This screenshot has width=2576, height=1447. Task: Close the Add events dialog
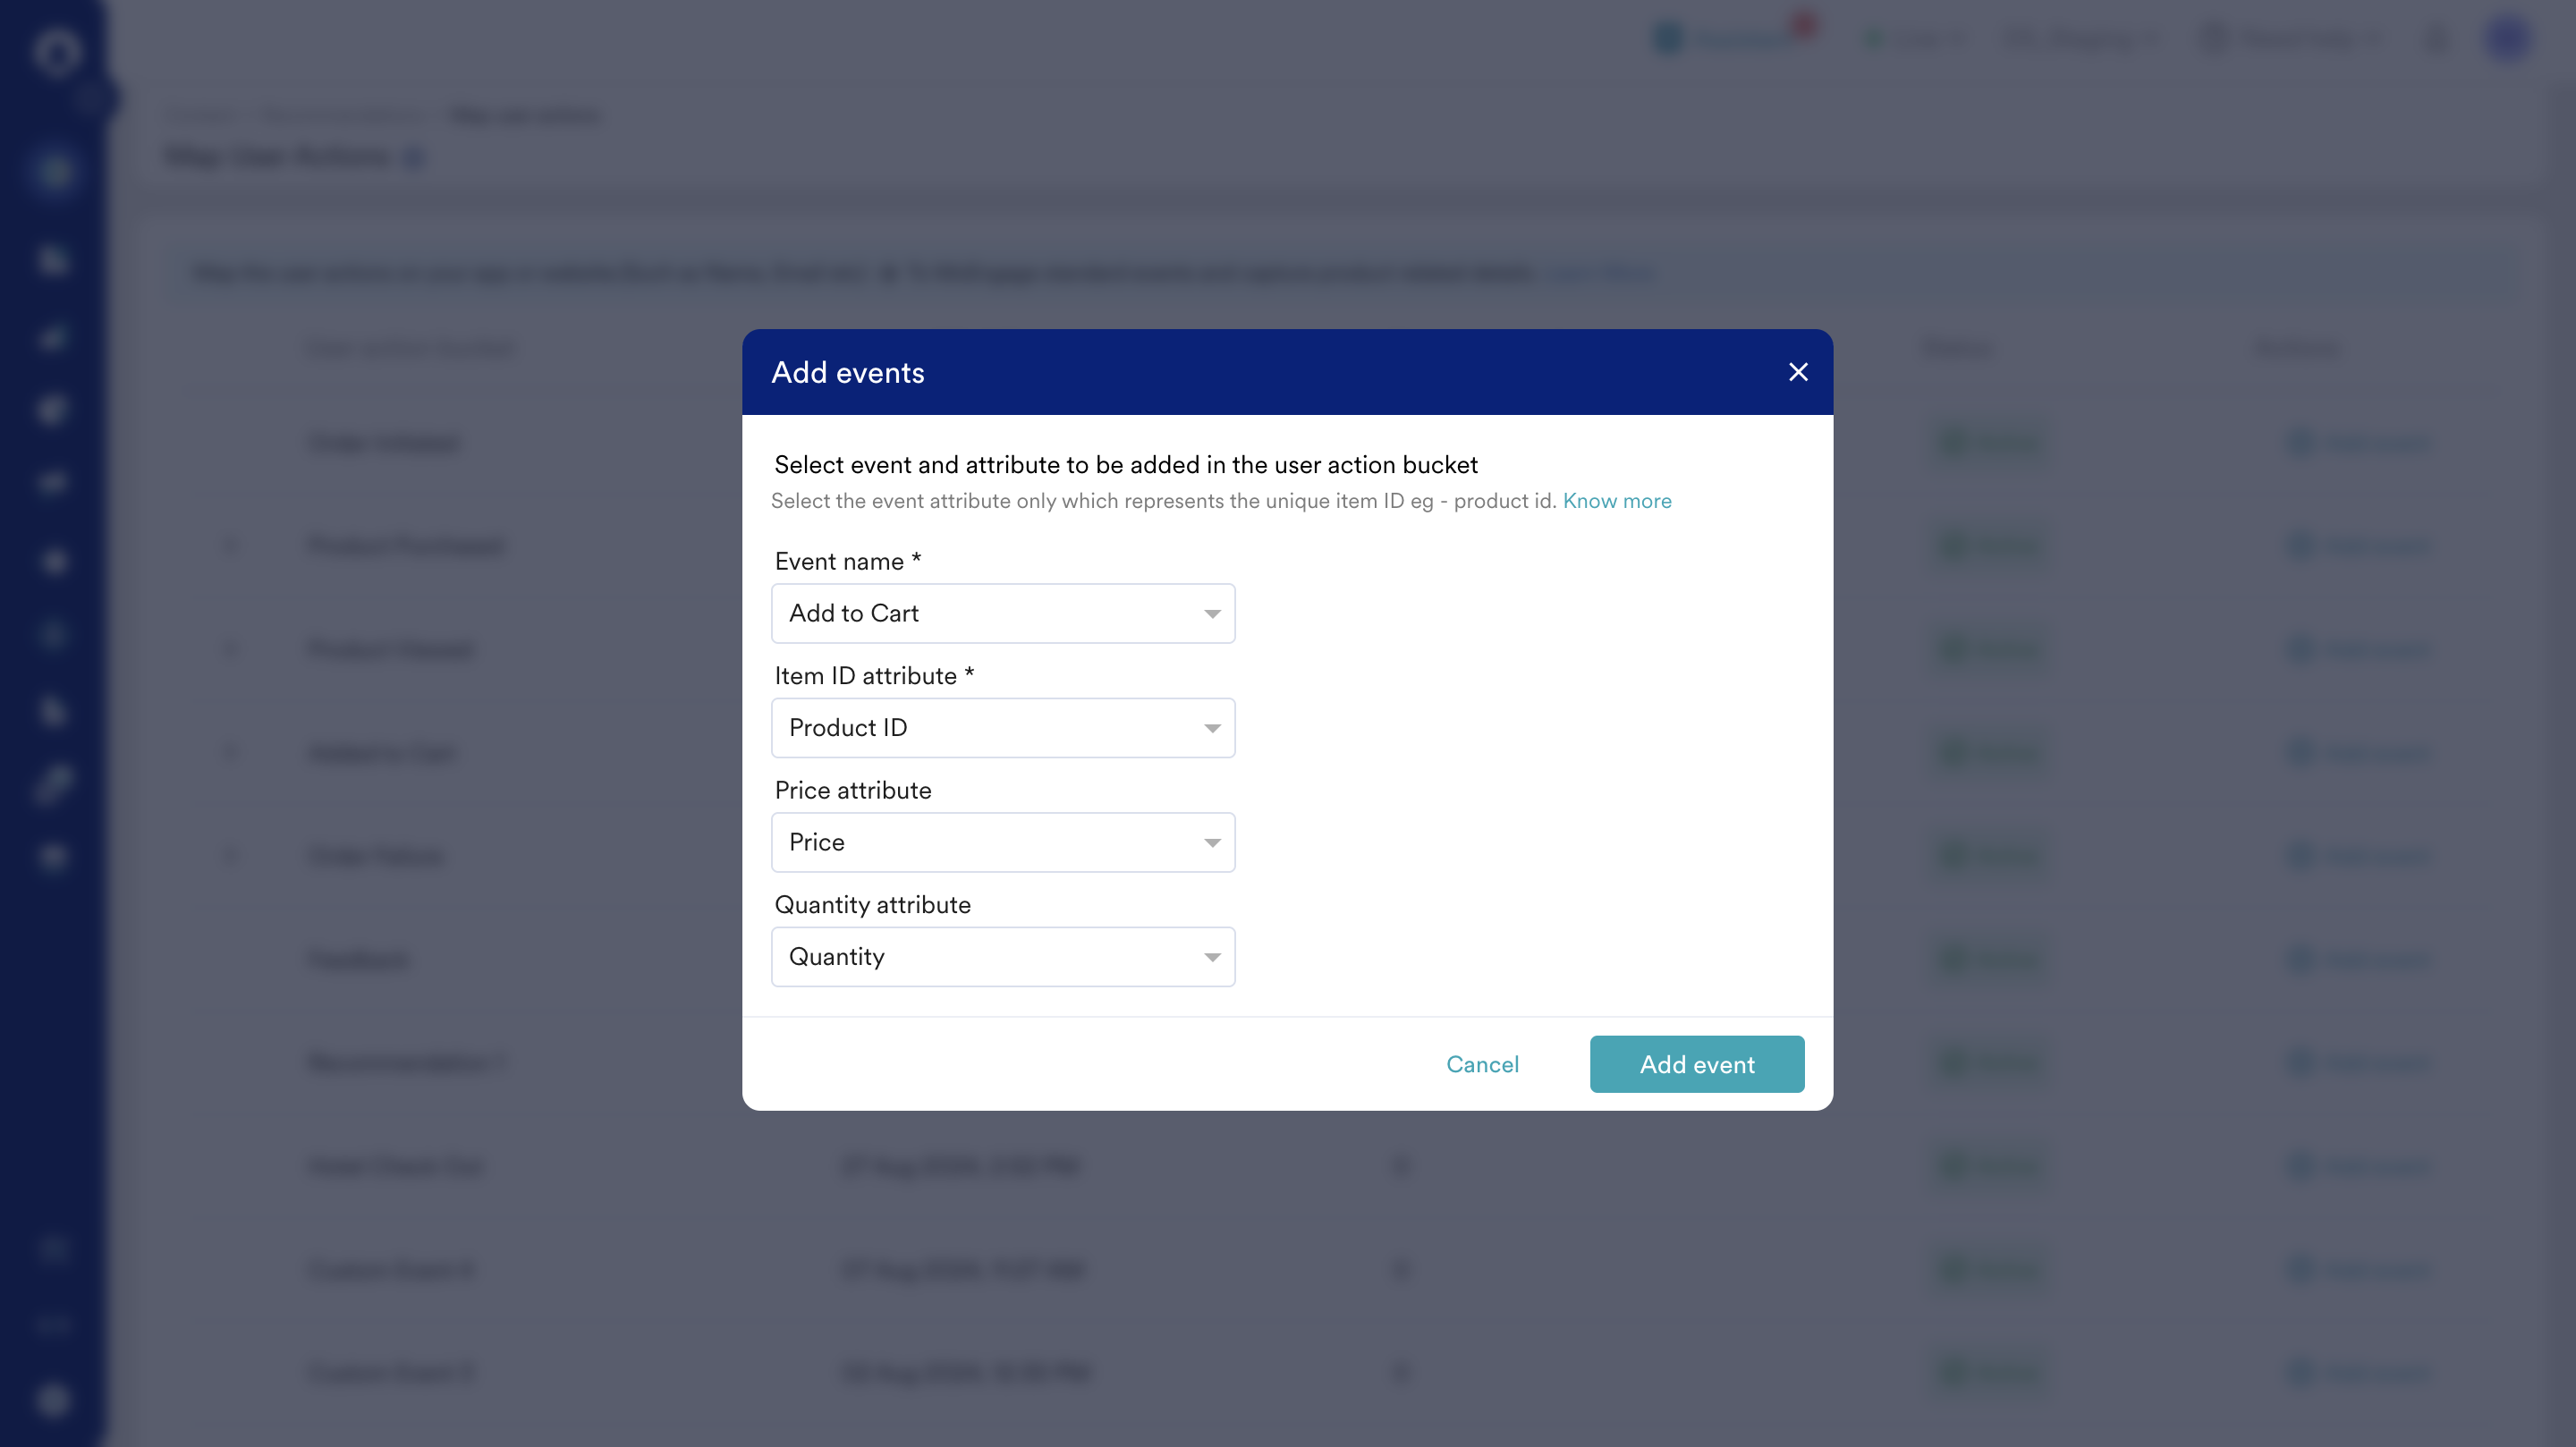coord(1797,372)
